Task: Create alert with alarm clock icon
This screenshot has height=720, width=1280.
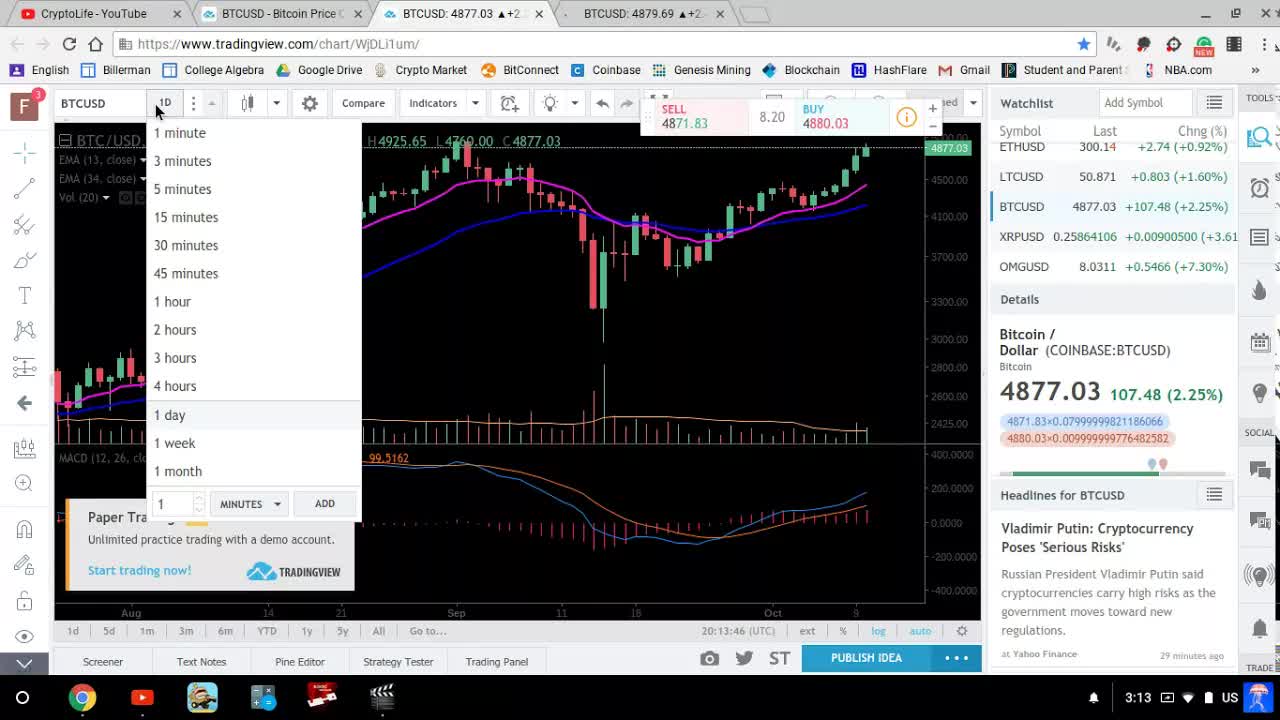Action: tap(509, 103)
